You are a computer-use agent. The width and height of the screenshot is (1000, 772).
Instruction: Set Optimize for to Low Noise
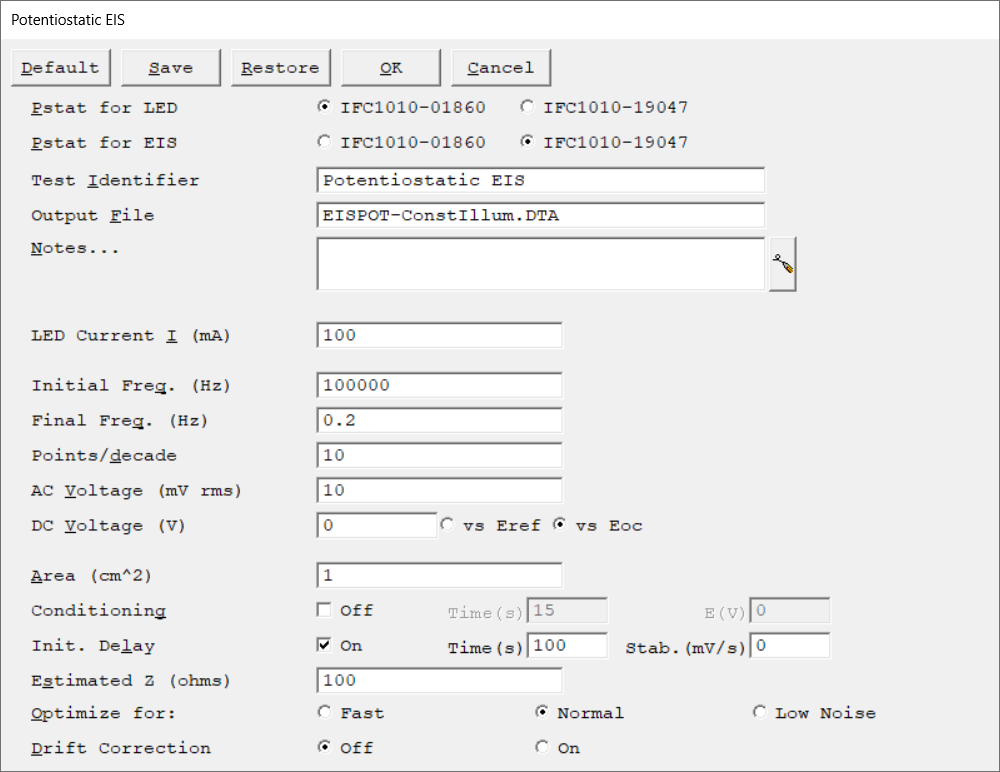pos(759,713)
